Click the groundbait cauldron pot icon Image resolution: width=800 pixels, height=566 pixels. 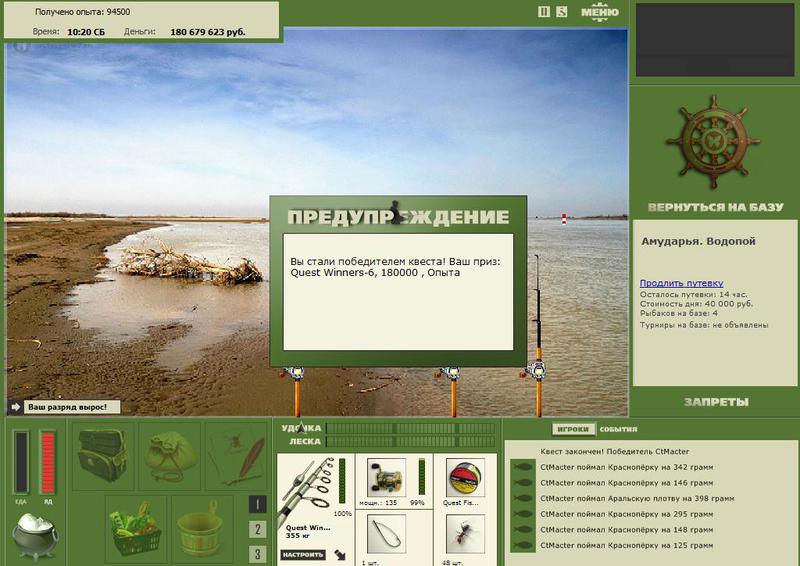point(35,536)
